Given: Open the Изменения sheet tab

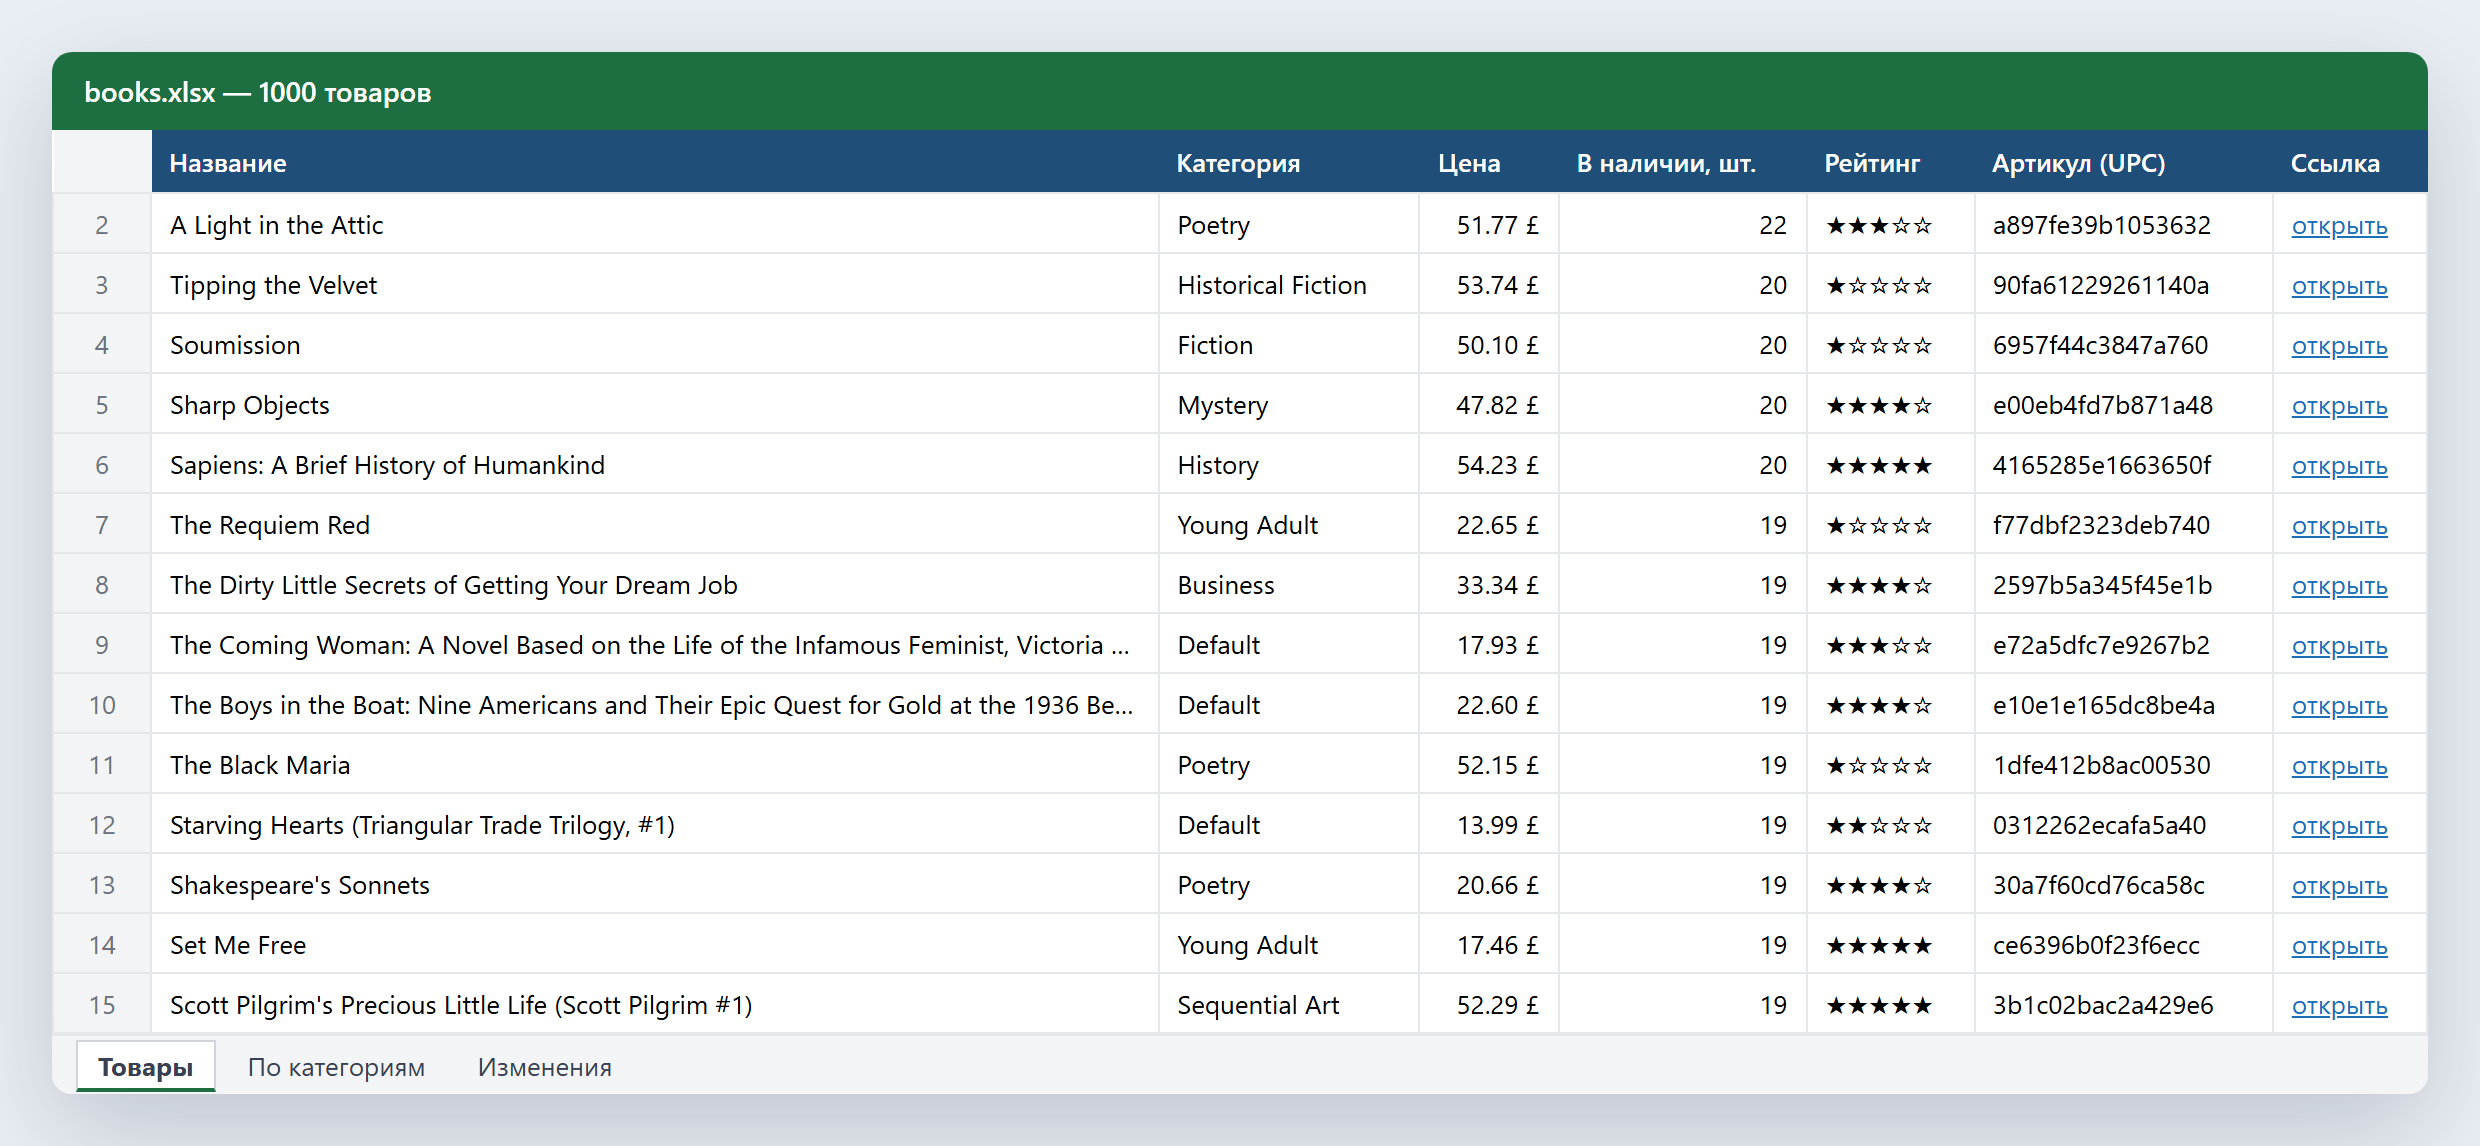Looking at the screenshot, I should click(x=545, y=1067).
